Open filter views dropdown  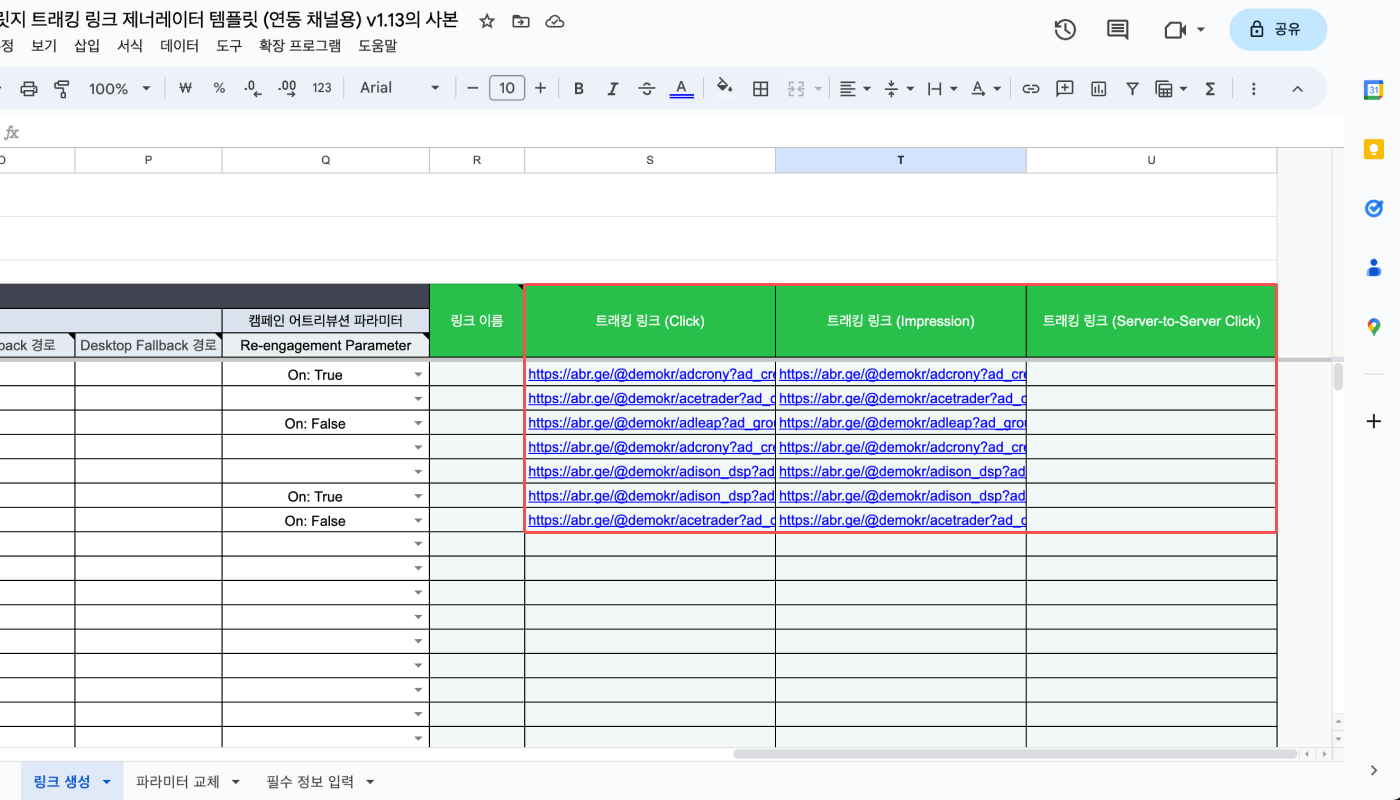(1171, 89)
